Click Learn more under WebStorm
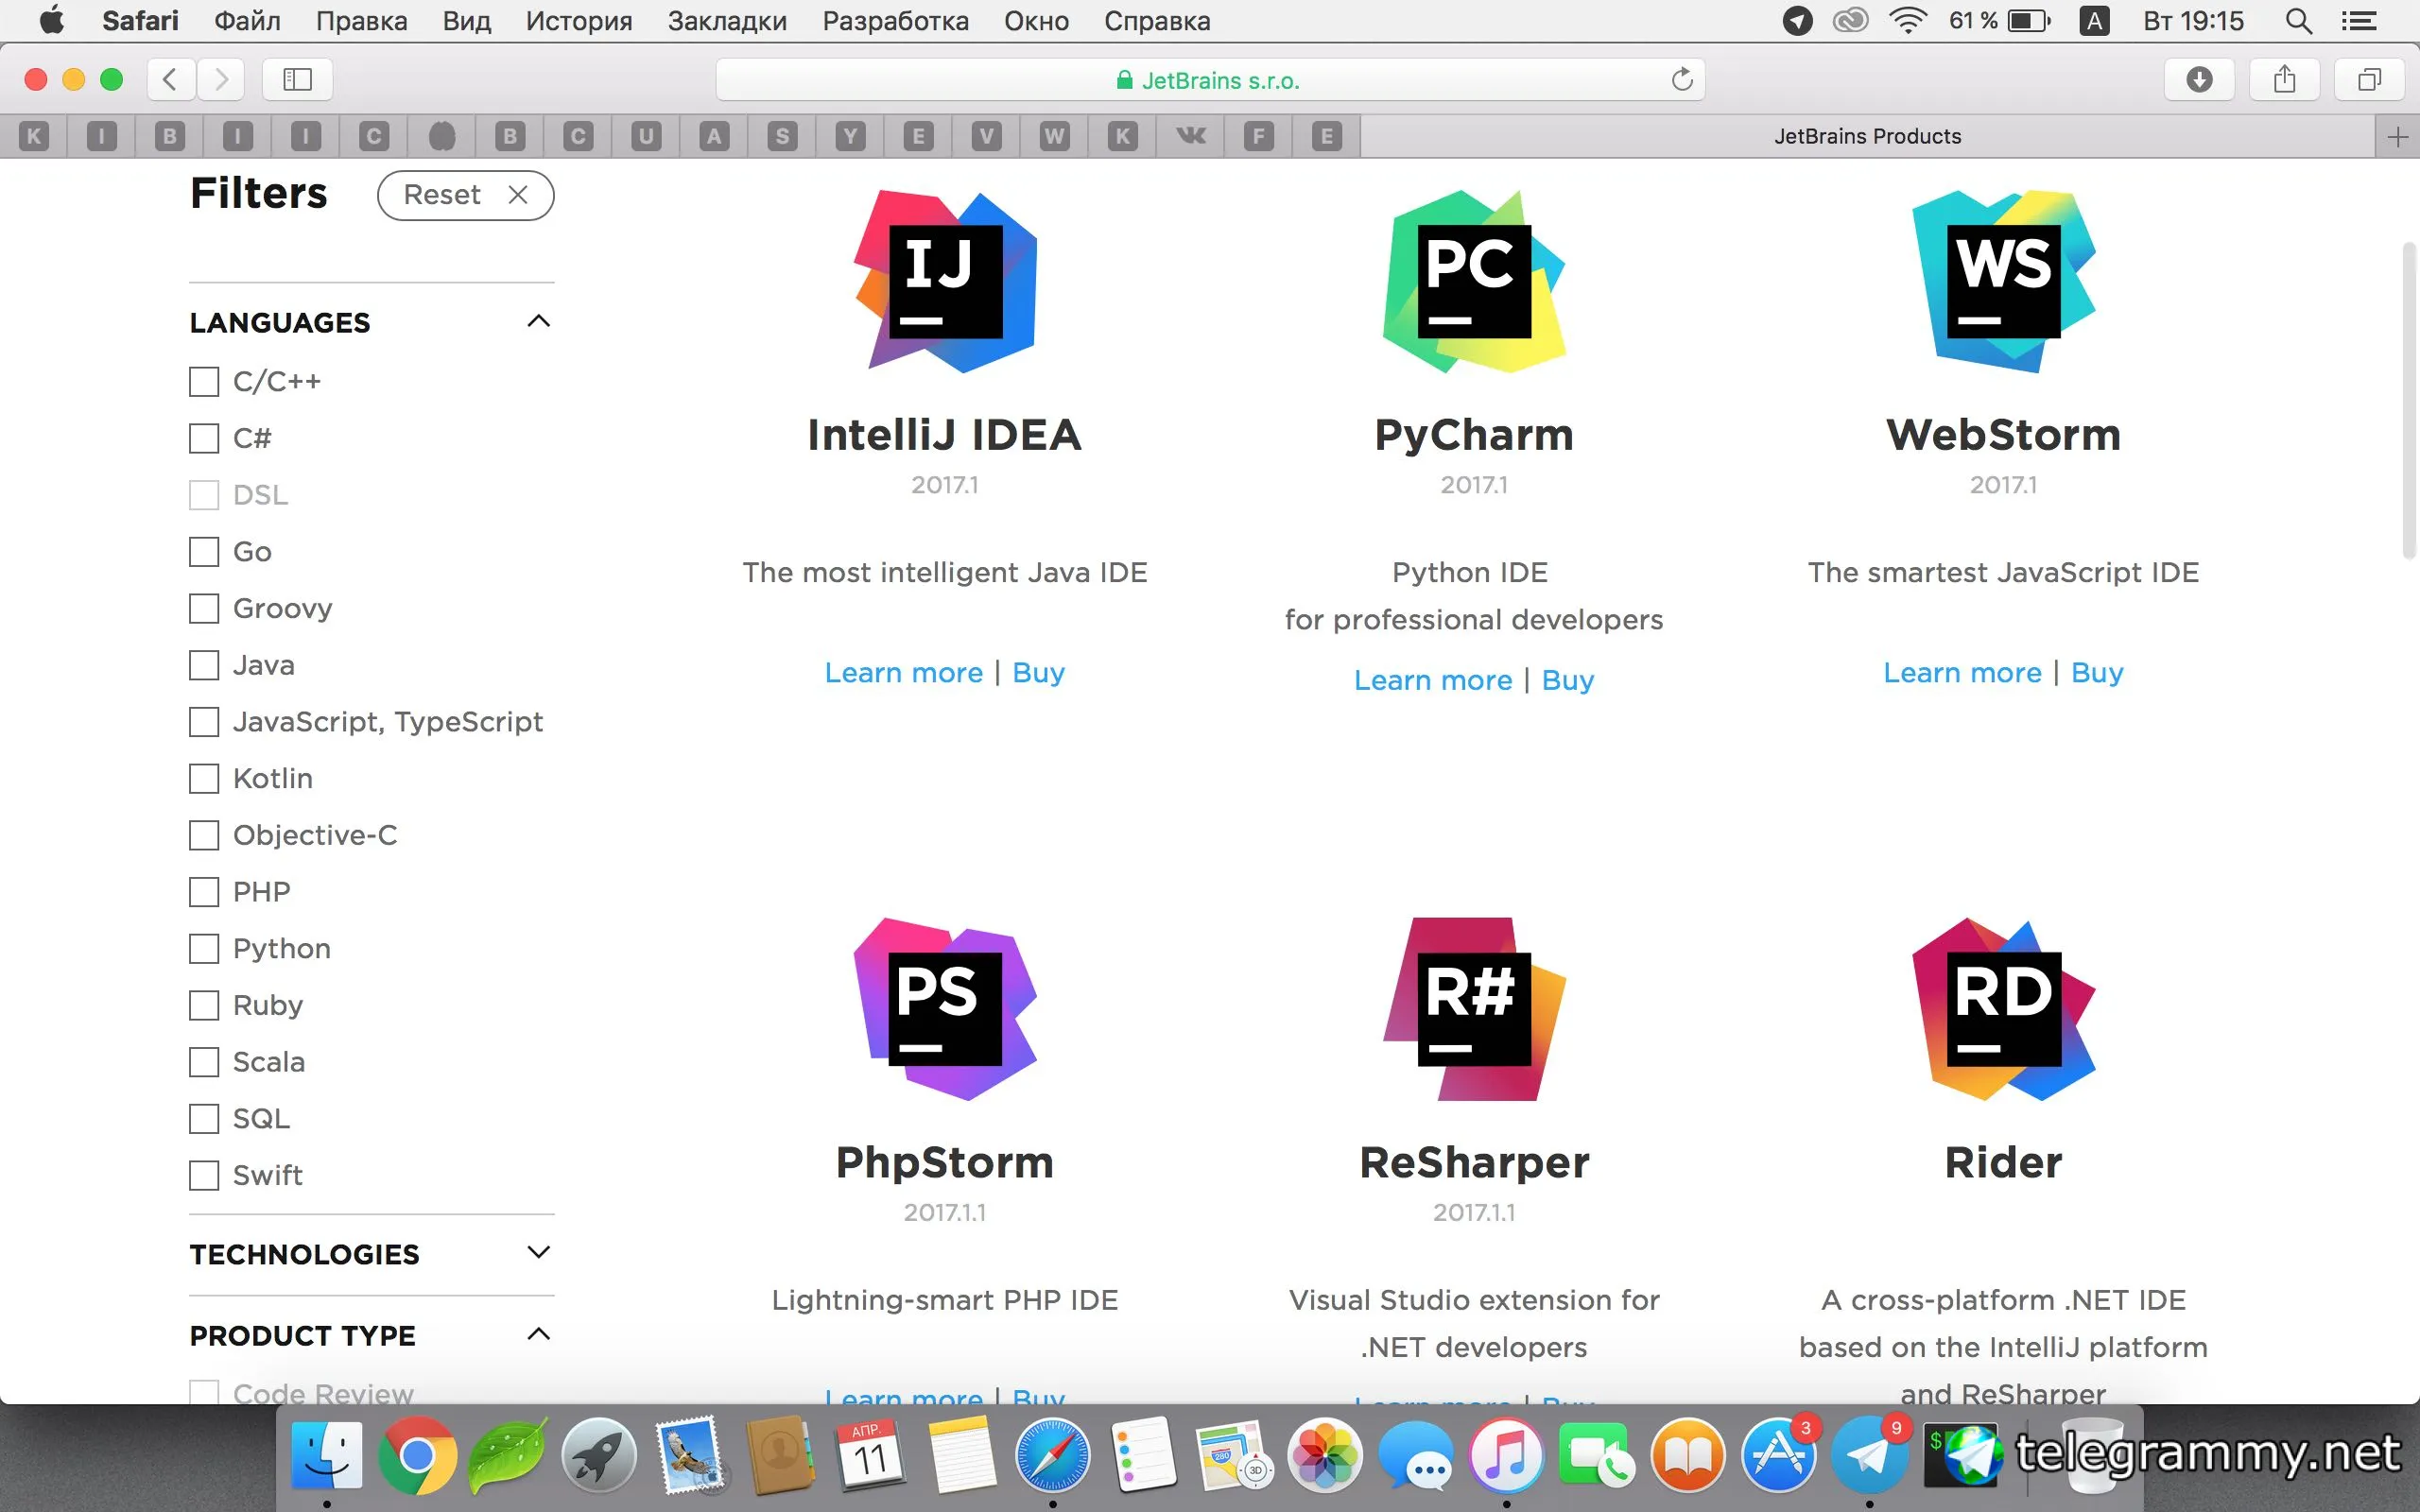2420x1512 pixels. tap(1962, 673)
